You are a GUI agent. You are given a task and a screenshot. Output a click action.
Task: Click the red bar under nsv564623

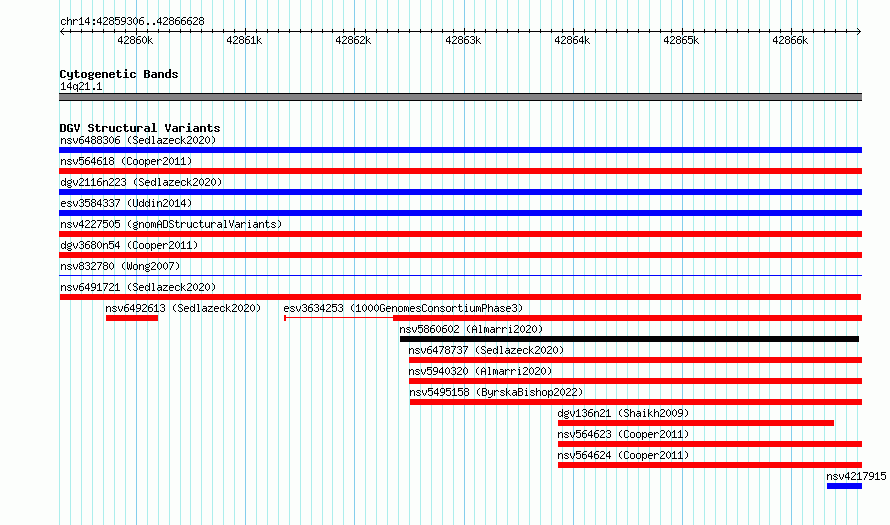pos(710,444)
